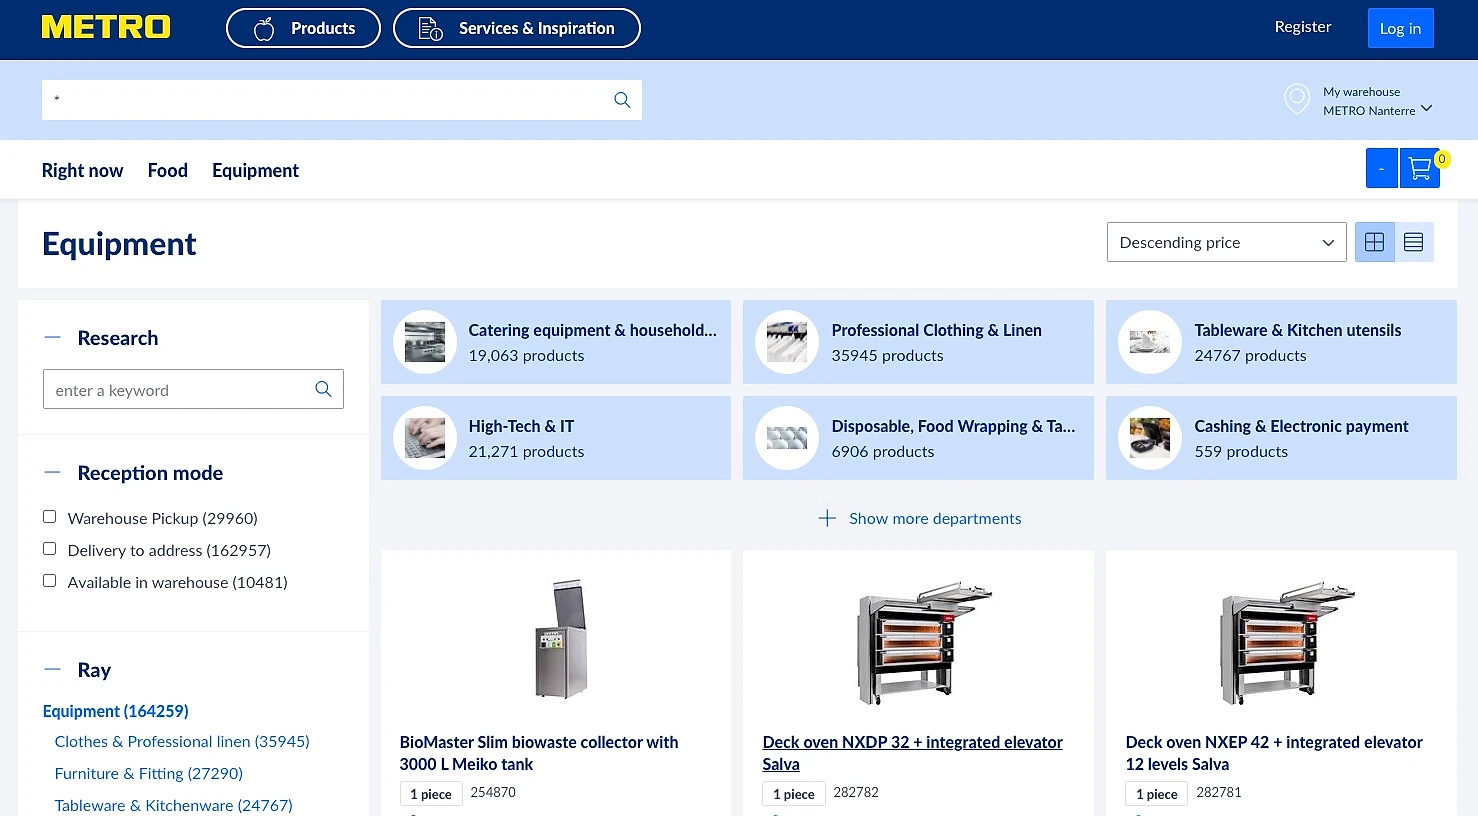Click the Disposable, Food Wrapping thumbnail image
The height and width of the screenshot is (816, 1478).
(787, 438)
